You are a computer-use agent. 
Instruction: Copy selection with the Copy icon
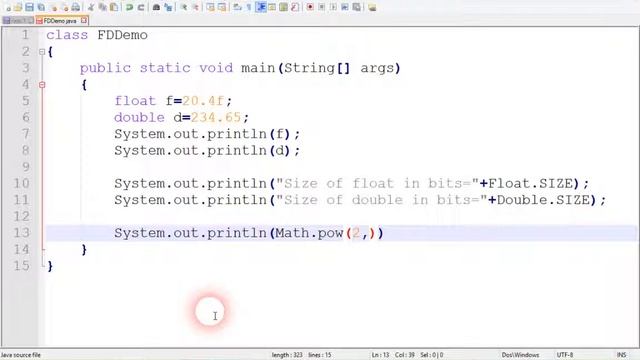(x=102, y=7)
